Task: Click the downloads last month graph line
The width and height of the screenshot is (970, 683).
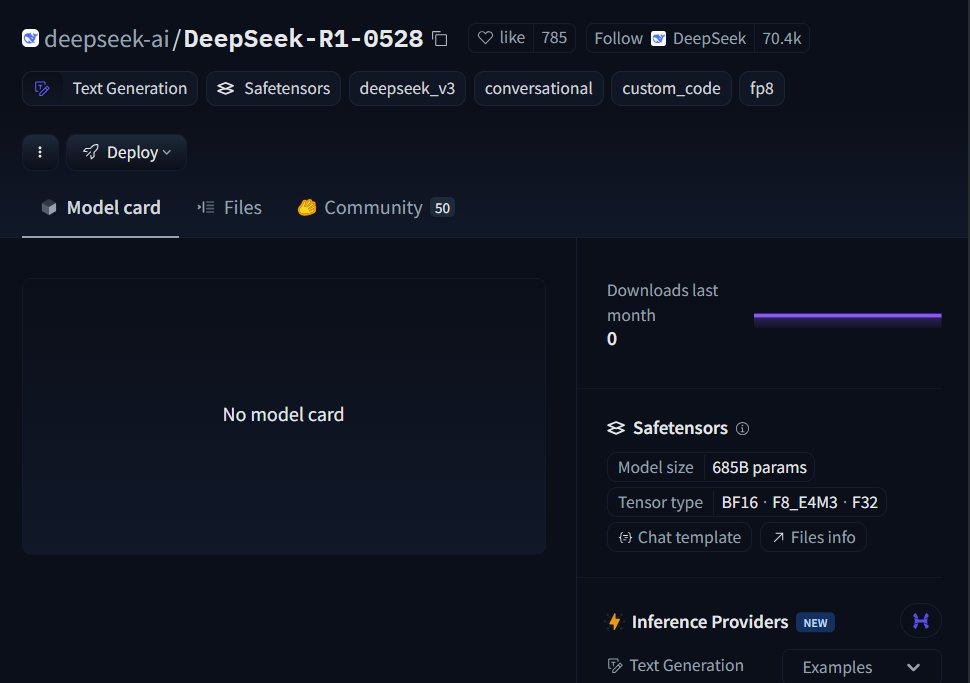Action: click(x=848, y=316)
